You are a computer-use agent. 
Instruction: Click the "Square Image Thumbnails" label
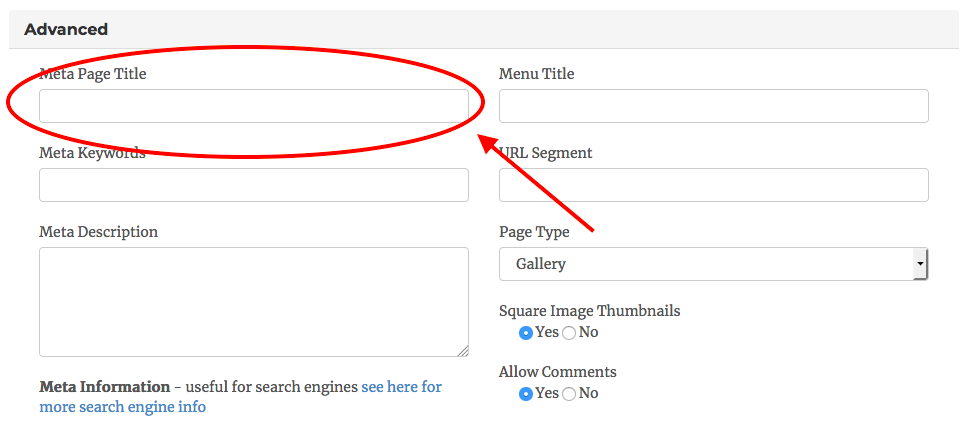[589, 311]
